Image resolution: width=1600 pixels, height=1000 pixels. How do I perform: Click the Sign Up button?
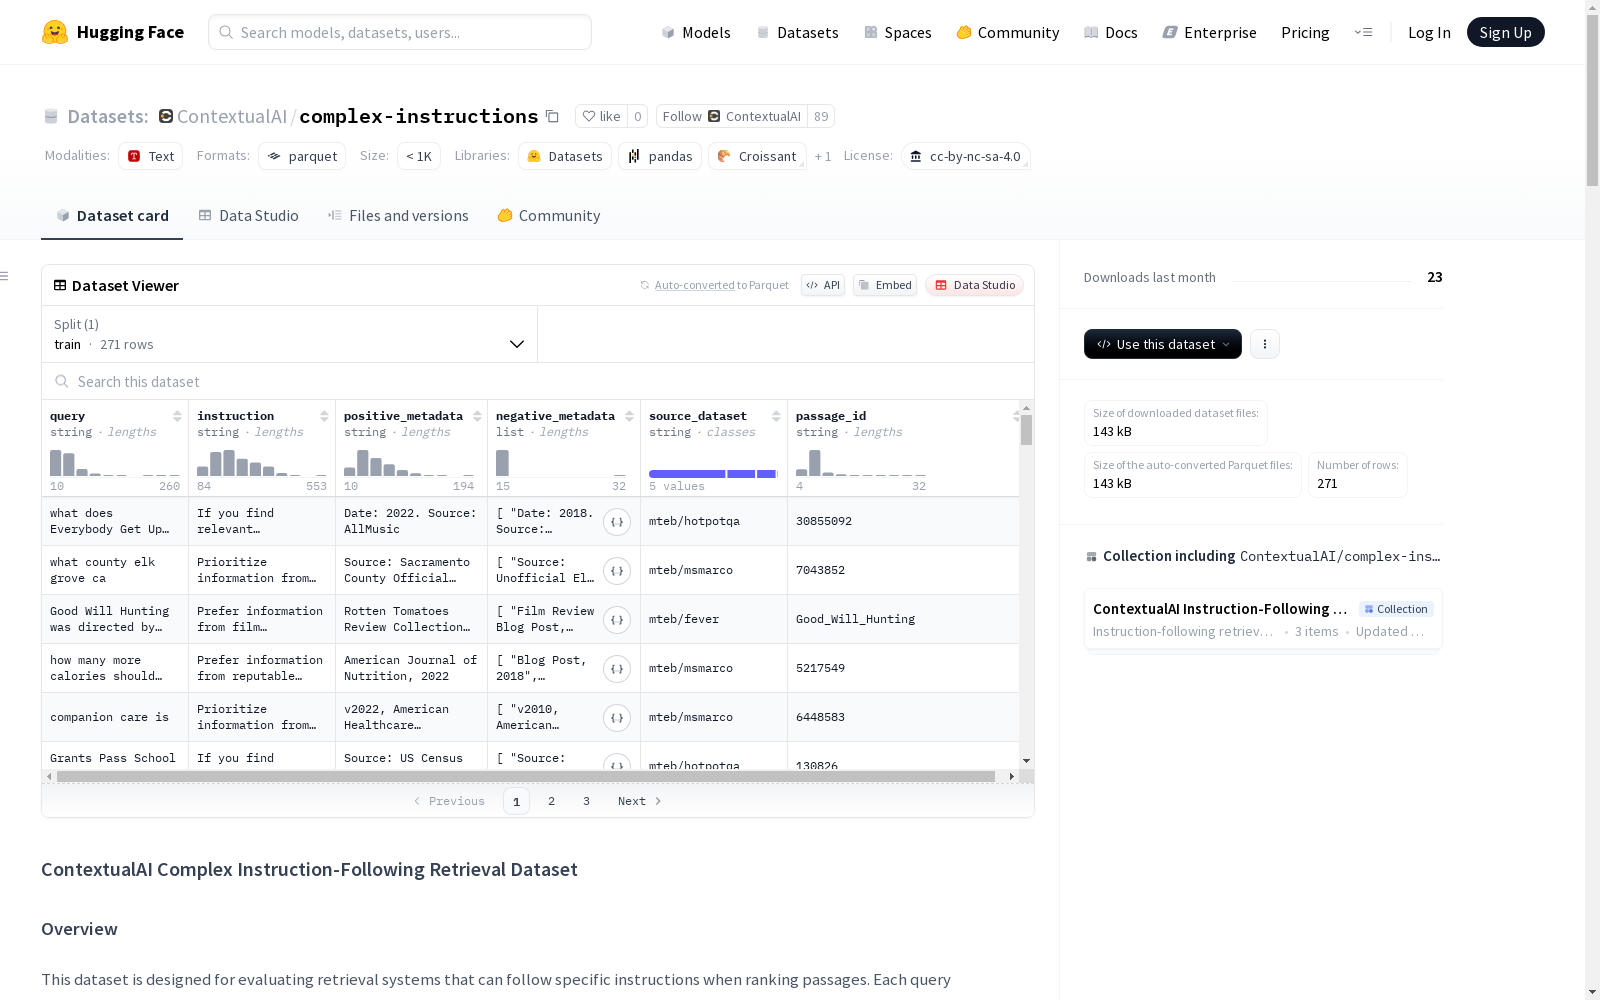1505,32
